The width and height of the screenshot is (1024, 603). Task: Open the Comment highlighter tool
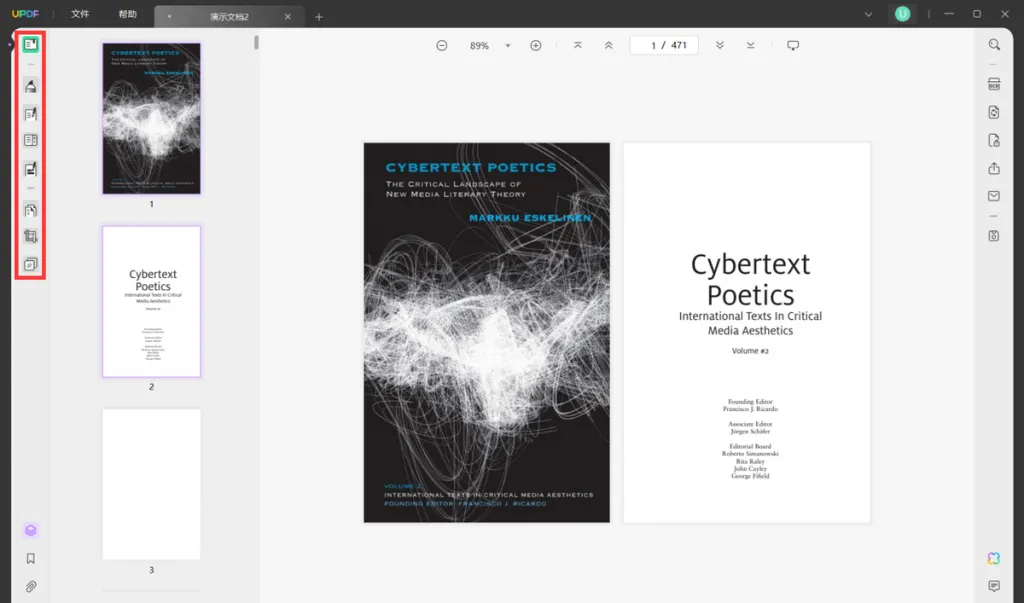click(30, 86)
